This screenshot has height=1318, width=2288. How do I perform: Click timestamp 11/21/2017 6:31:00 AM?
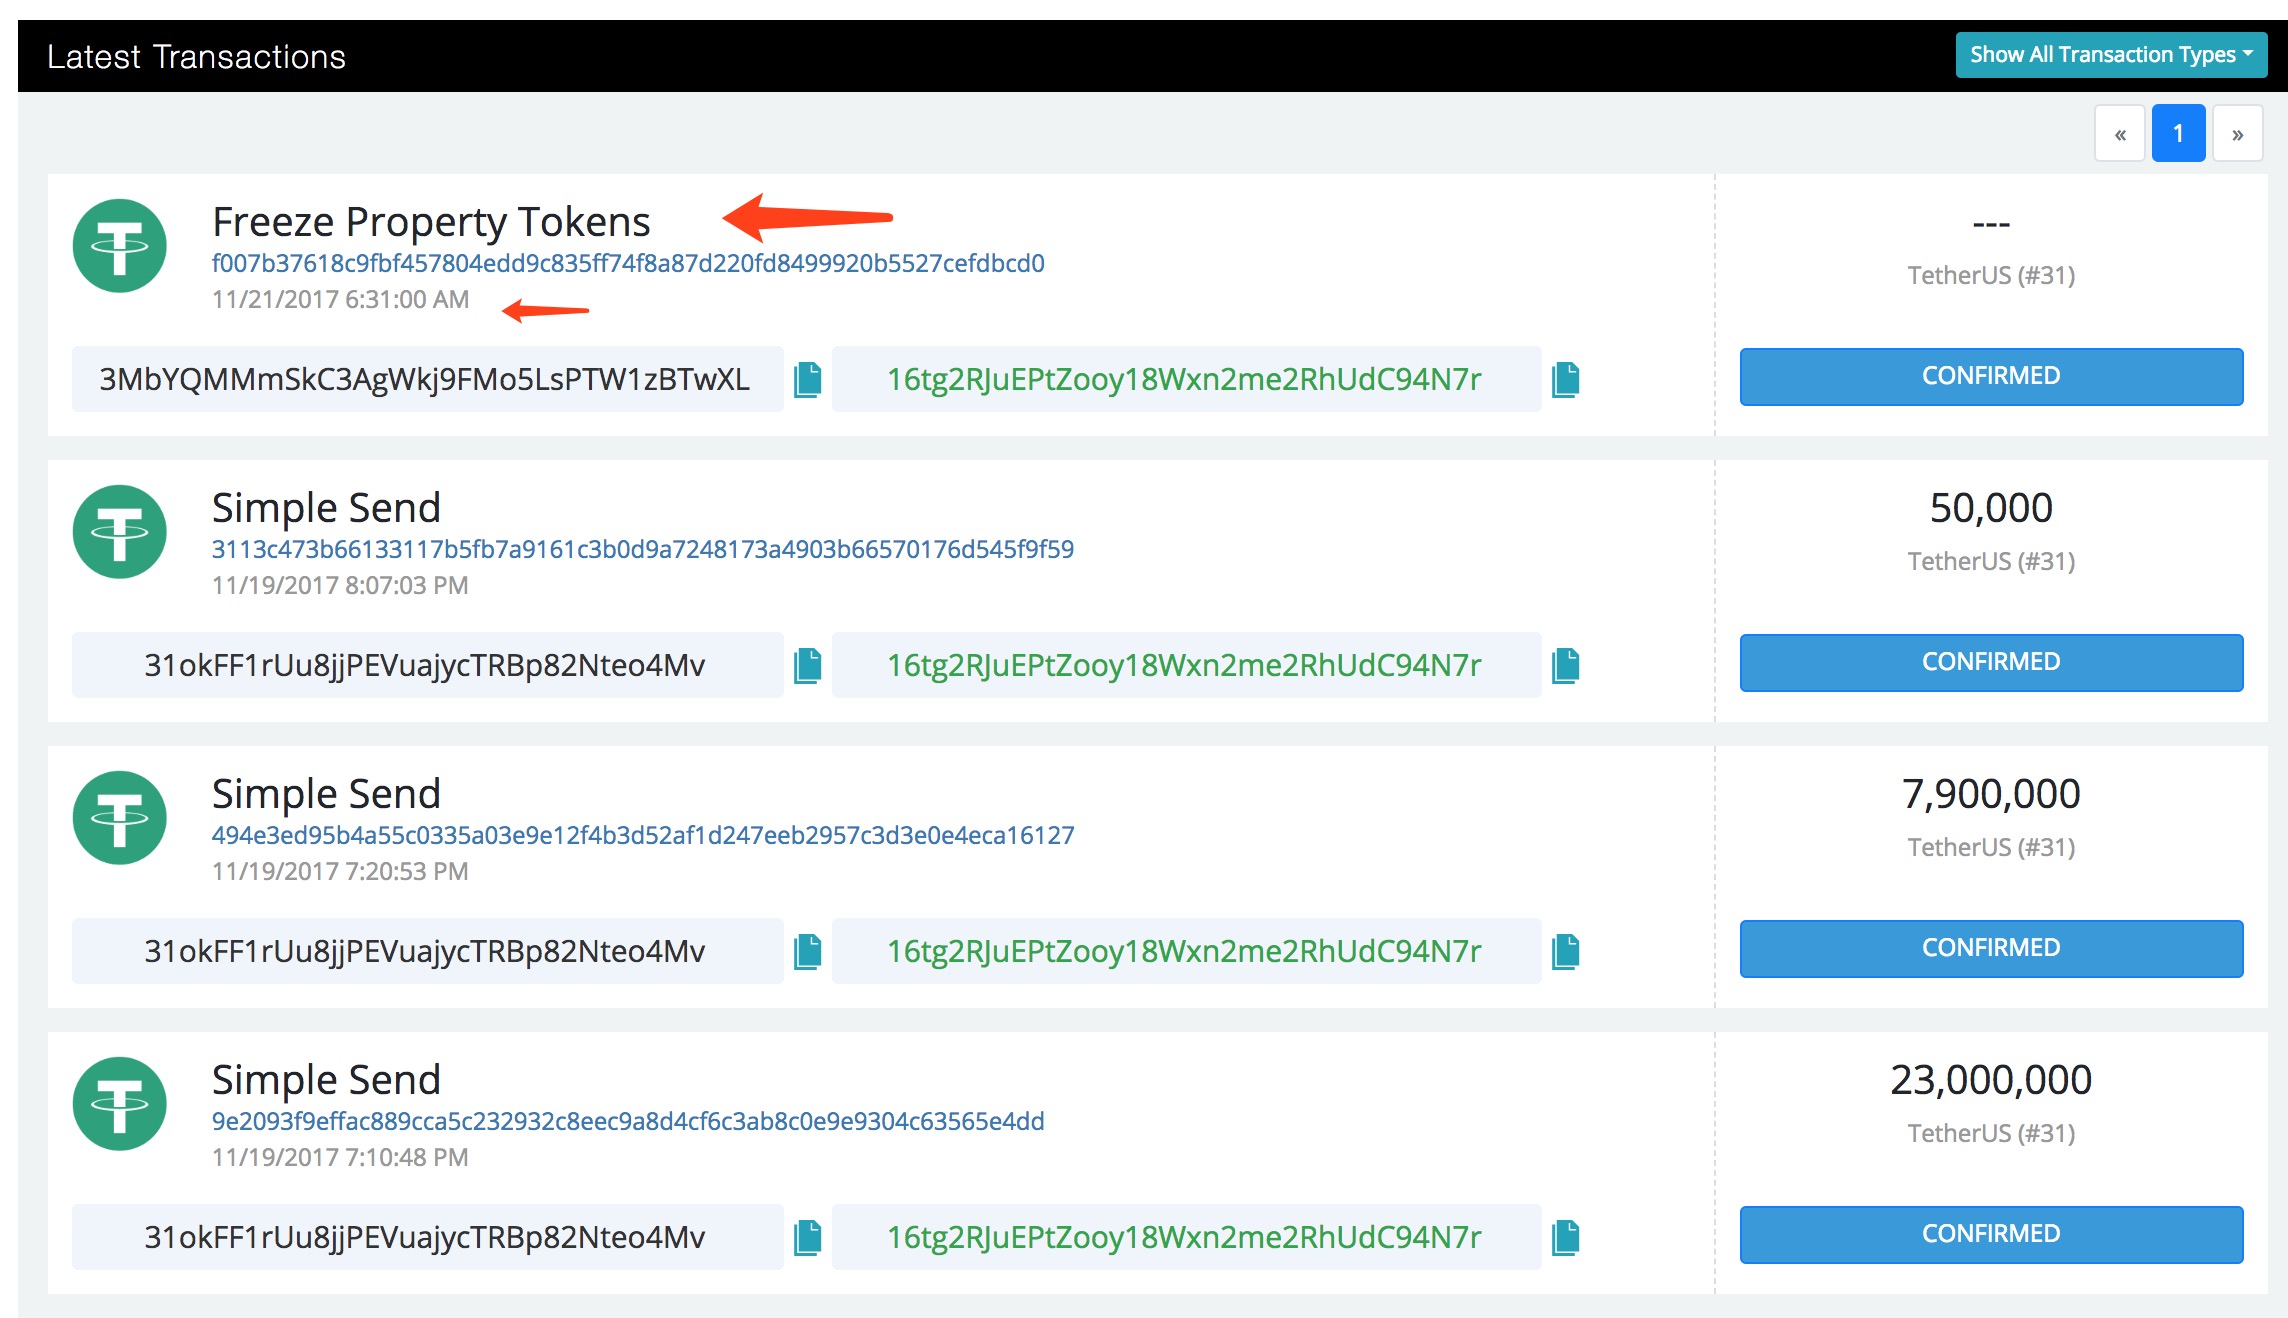click(340, 300)
